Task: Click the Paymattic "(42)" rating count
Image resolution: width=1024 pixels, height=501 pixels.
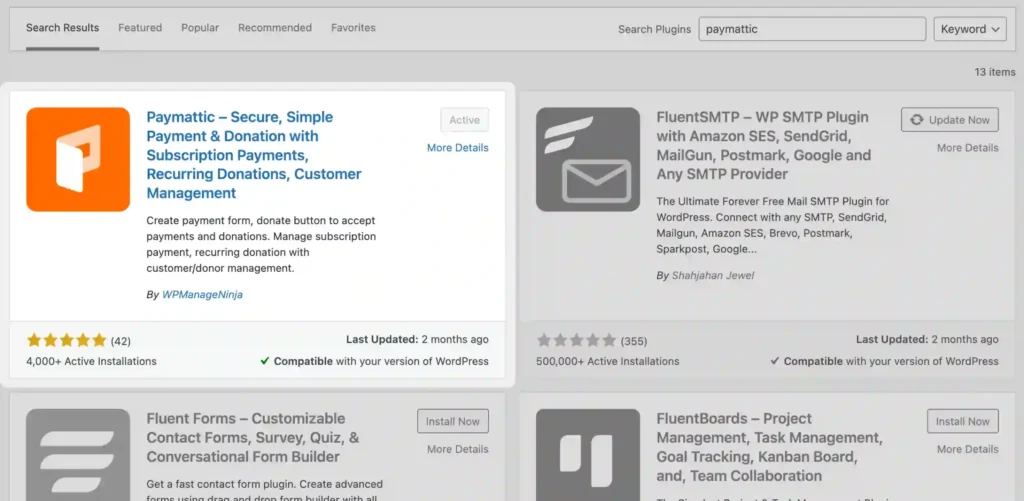Action: (x=121, y=341)
